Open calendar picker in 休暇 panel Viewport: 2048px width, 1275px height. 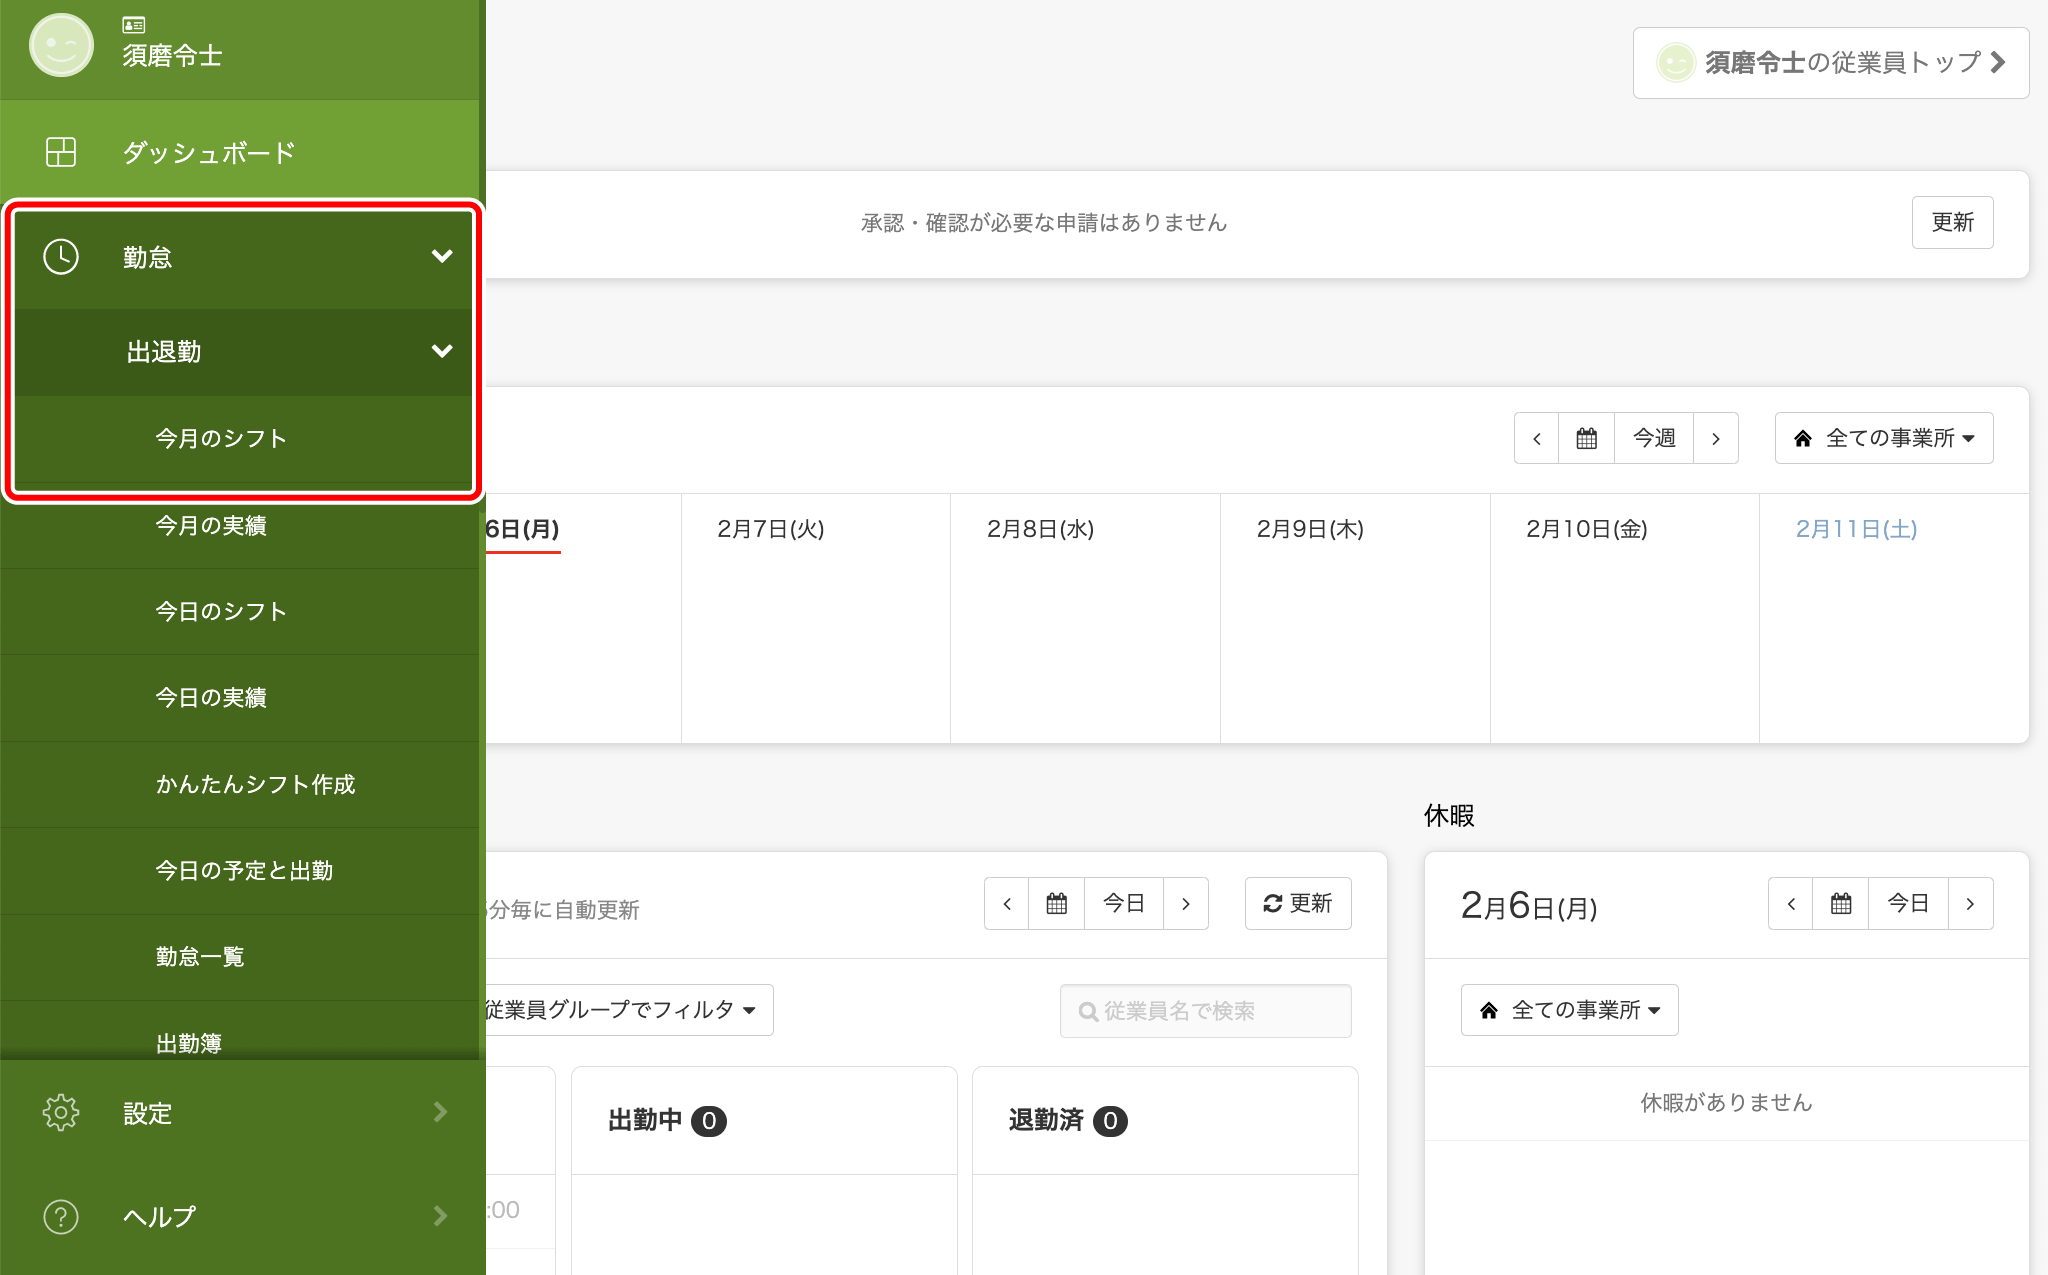coord(1840,904)
